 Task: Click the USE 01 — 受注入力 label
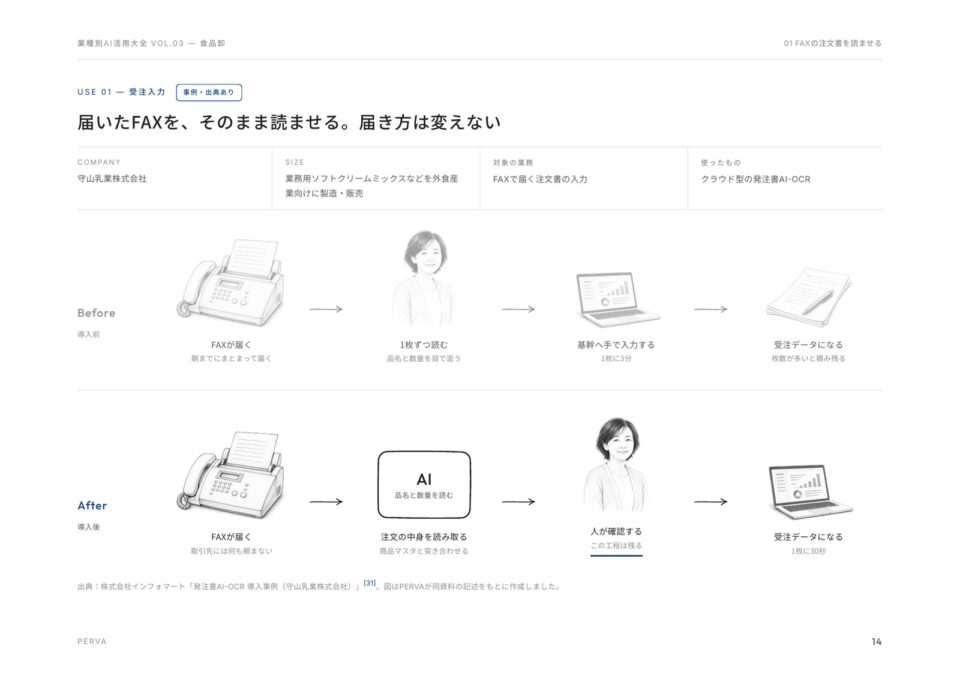(121, 92)
